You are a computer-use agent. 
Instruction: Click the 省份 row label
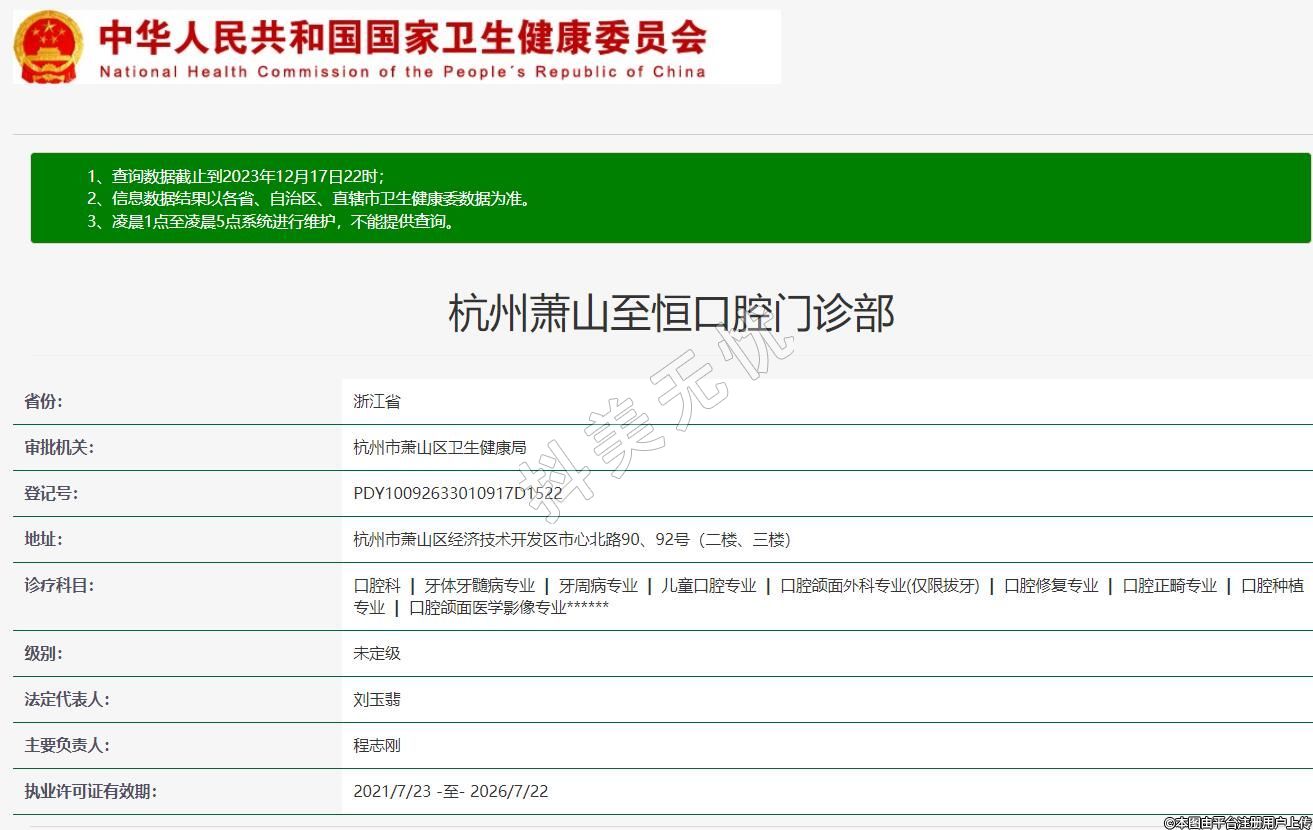pos(43,401)
